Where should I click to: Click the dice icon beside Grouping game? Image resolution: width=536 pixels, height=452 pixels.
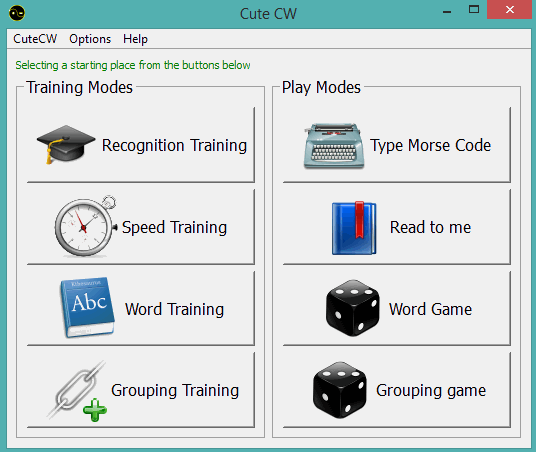340,390
